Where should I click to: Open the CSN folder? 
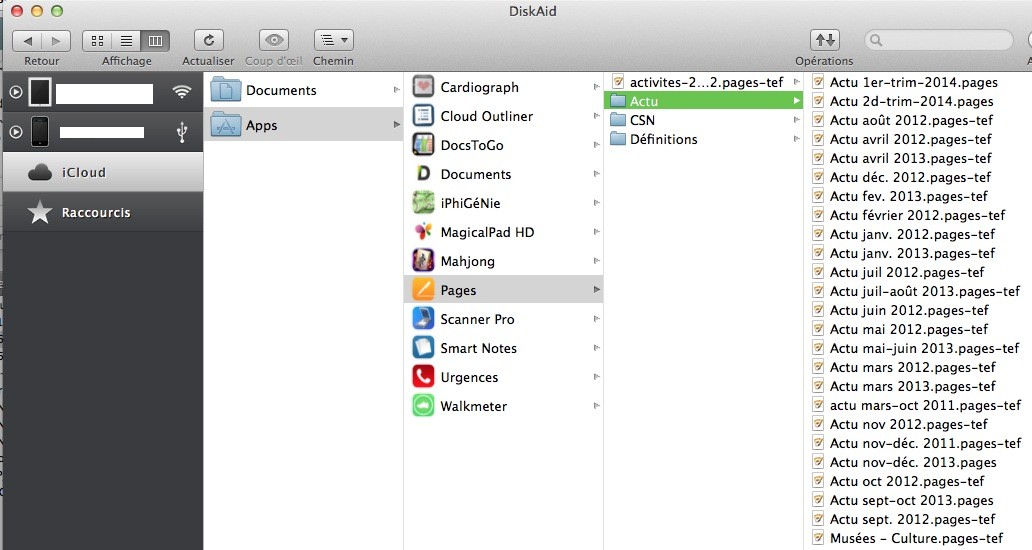tap(641, 120)
